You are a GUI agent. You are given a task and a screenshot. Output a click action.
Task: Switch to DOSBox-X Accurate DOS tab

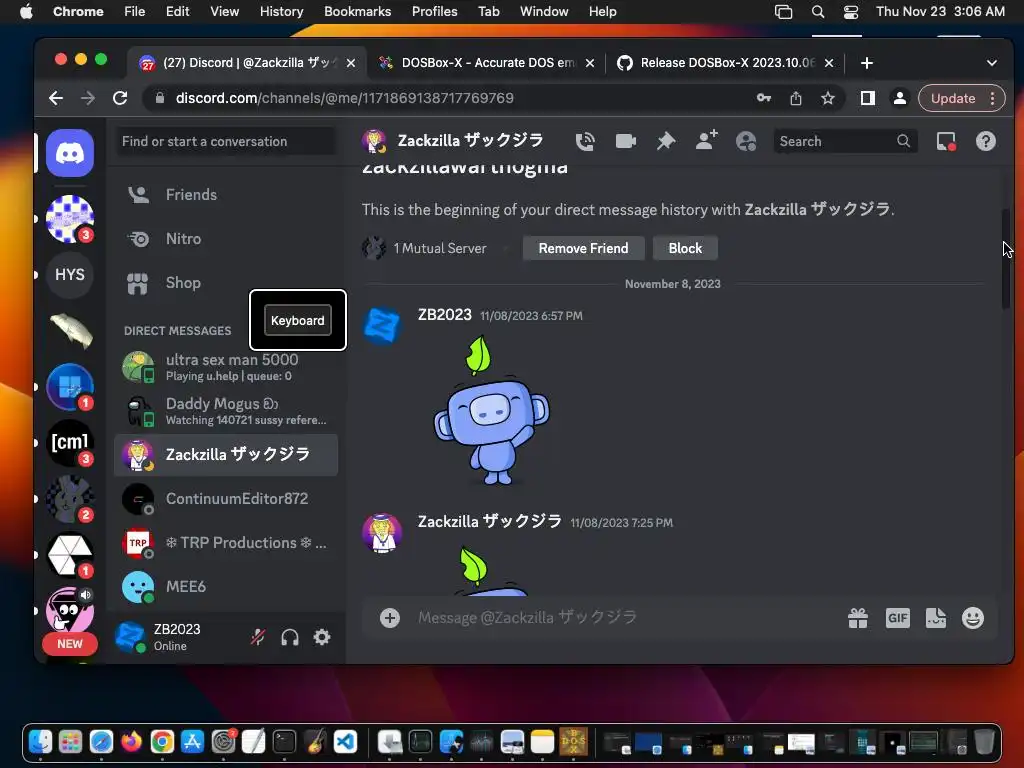pyautogui.click(x=487, y=63)
